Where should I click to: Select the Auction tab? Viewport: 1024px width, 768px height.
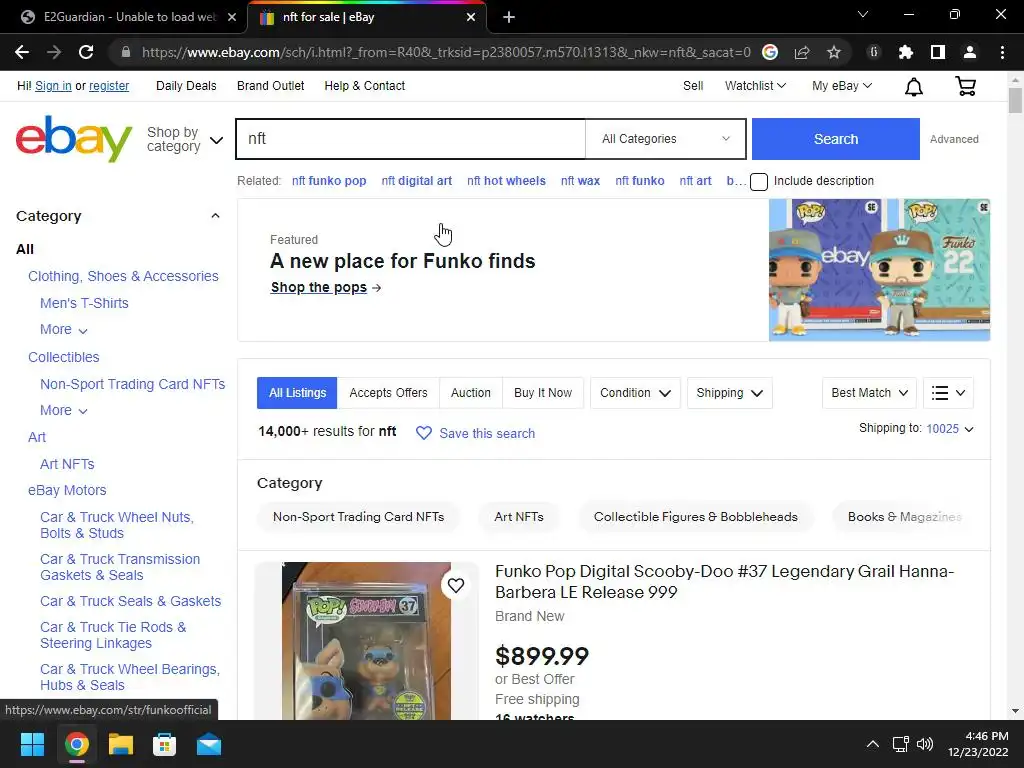[471, 393]
